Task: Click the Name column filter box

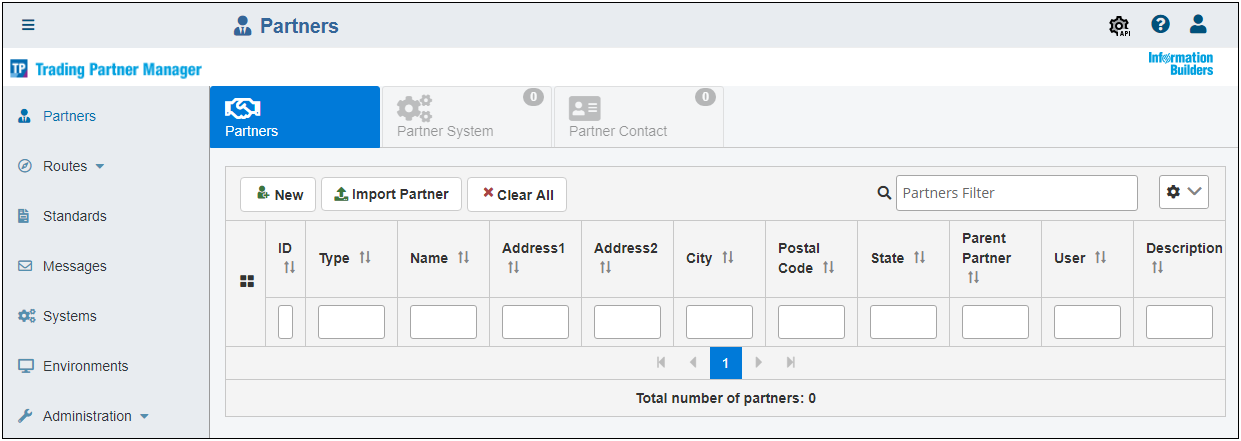Action: tap(443, 322)
